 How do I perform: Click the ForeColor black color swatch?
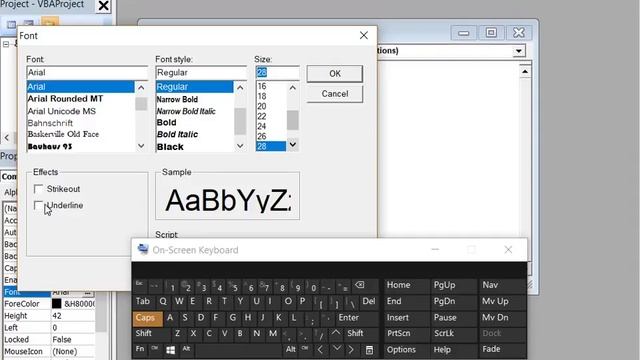pos(57,304)
